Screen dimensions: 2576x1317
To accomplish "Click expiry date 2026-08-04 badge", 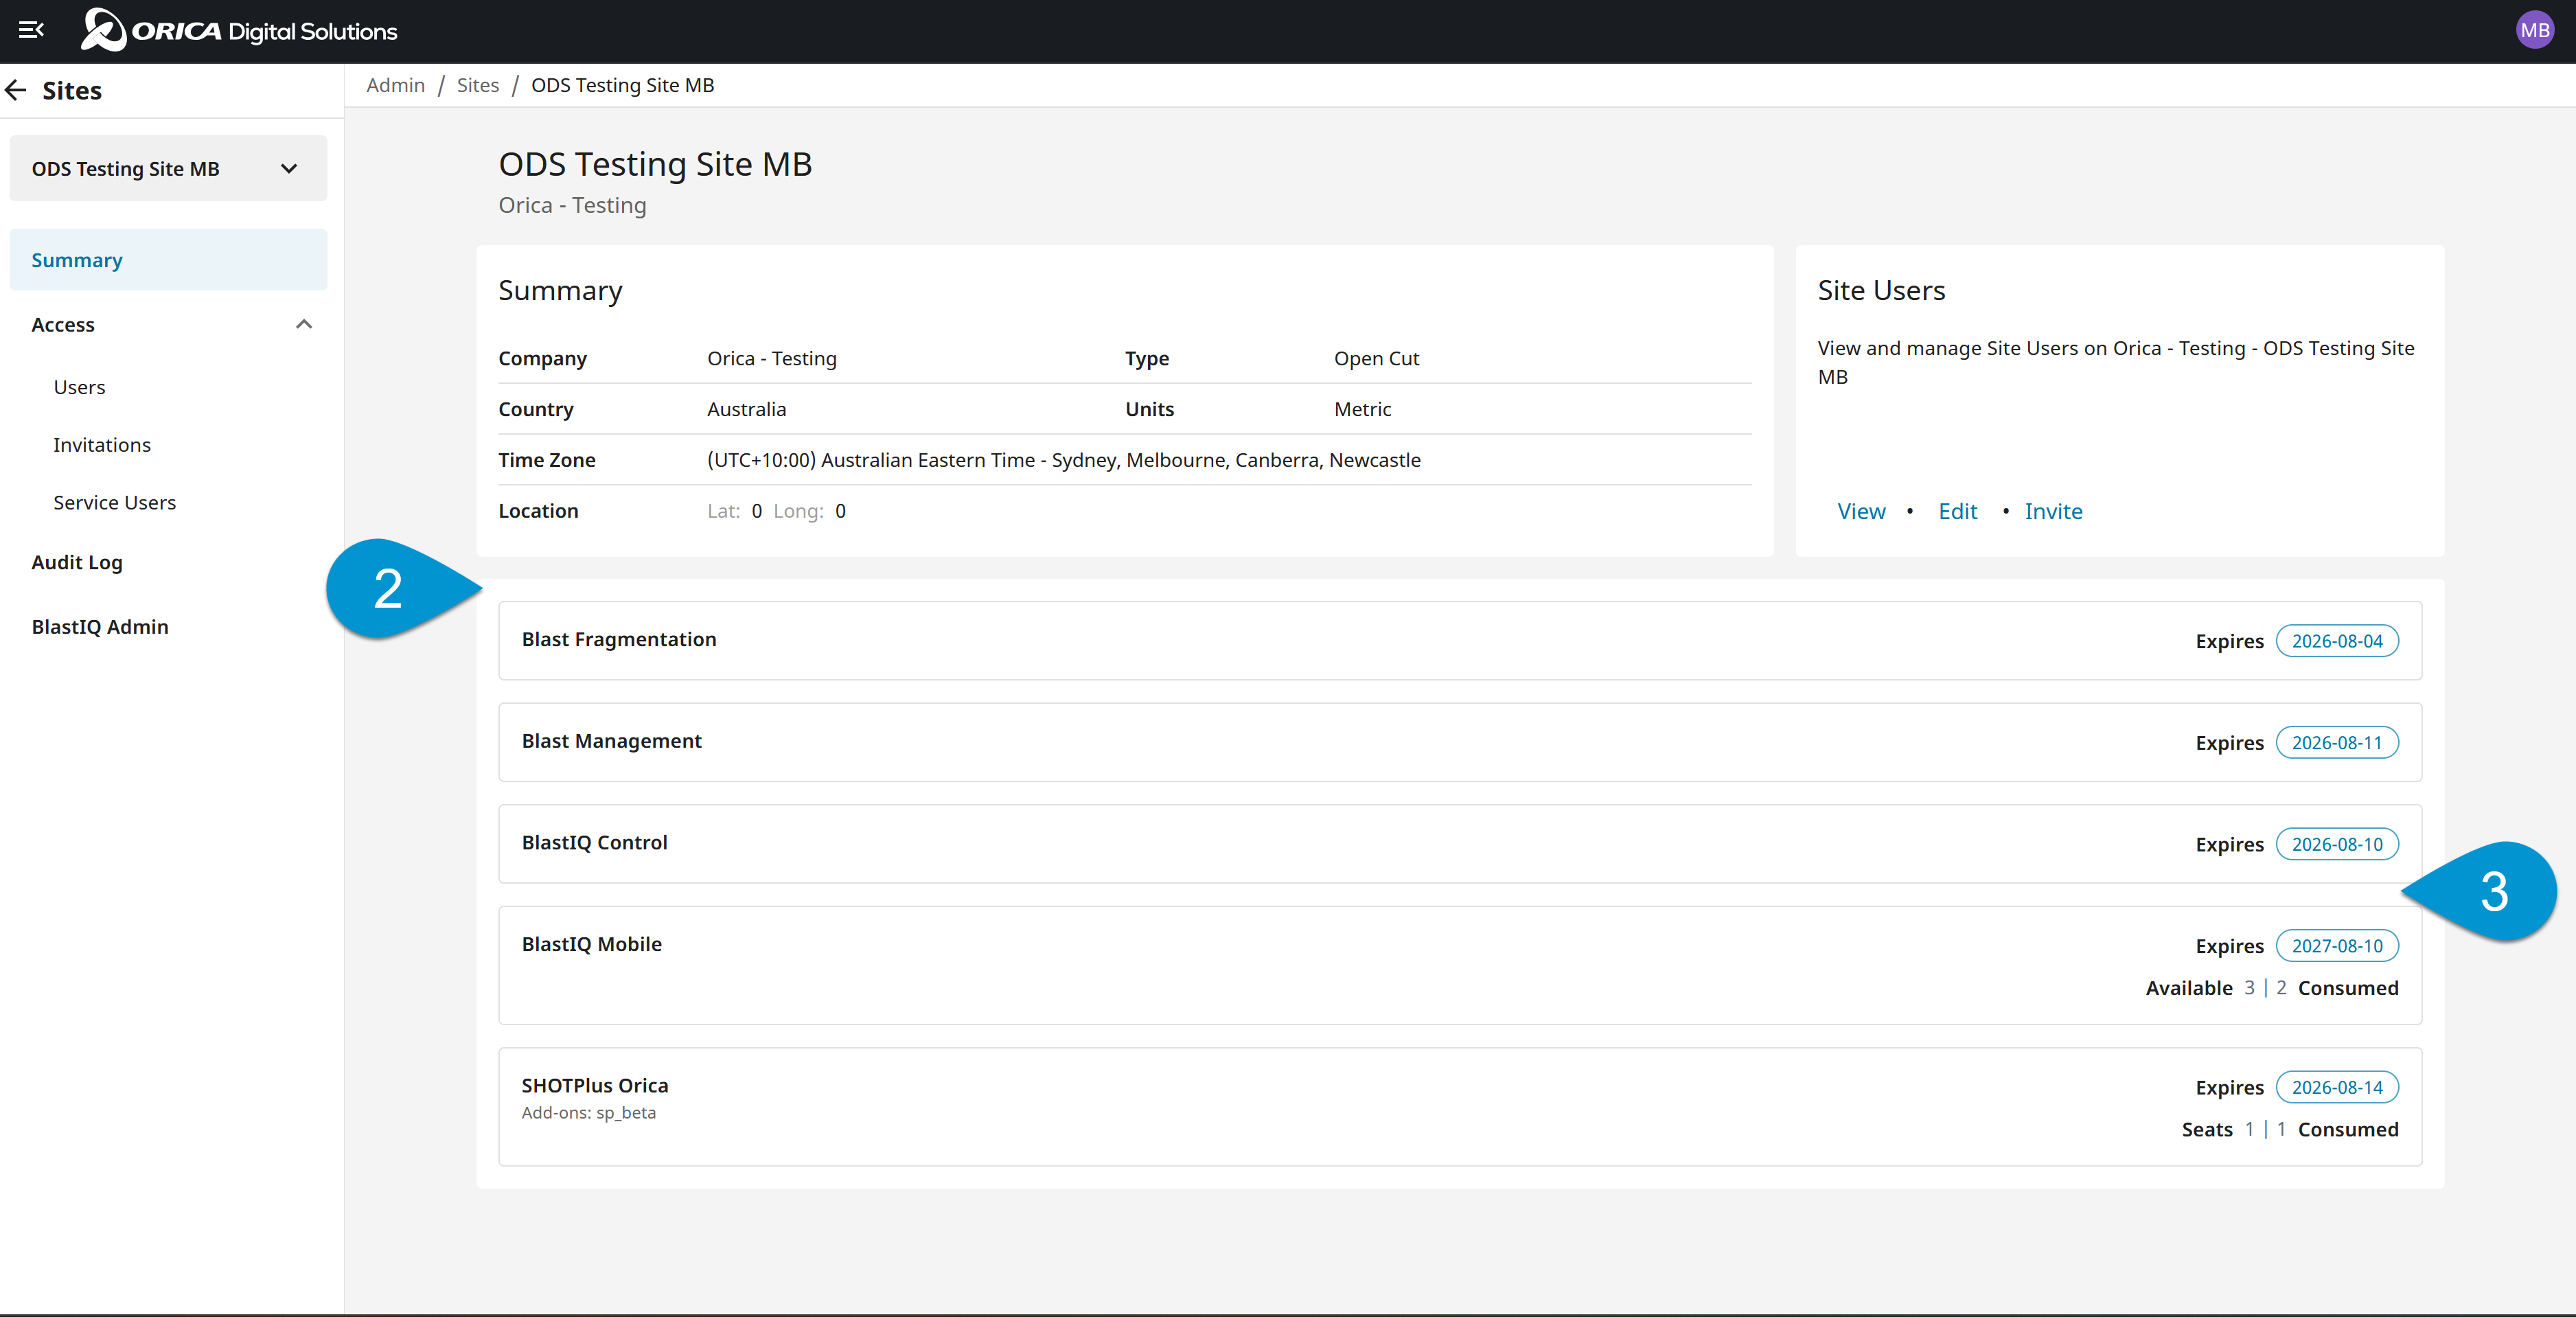I will (x=2337, y=641).
